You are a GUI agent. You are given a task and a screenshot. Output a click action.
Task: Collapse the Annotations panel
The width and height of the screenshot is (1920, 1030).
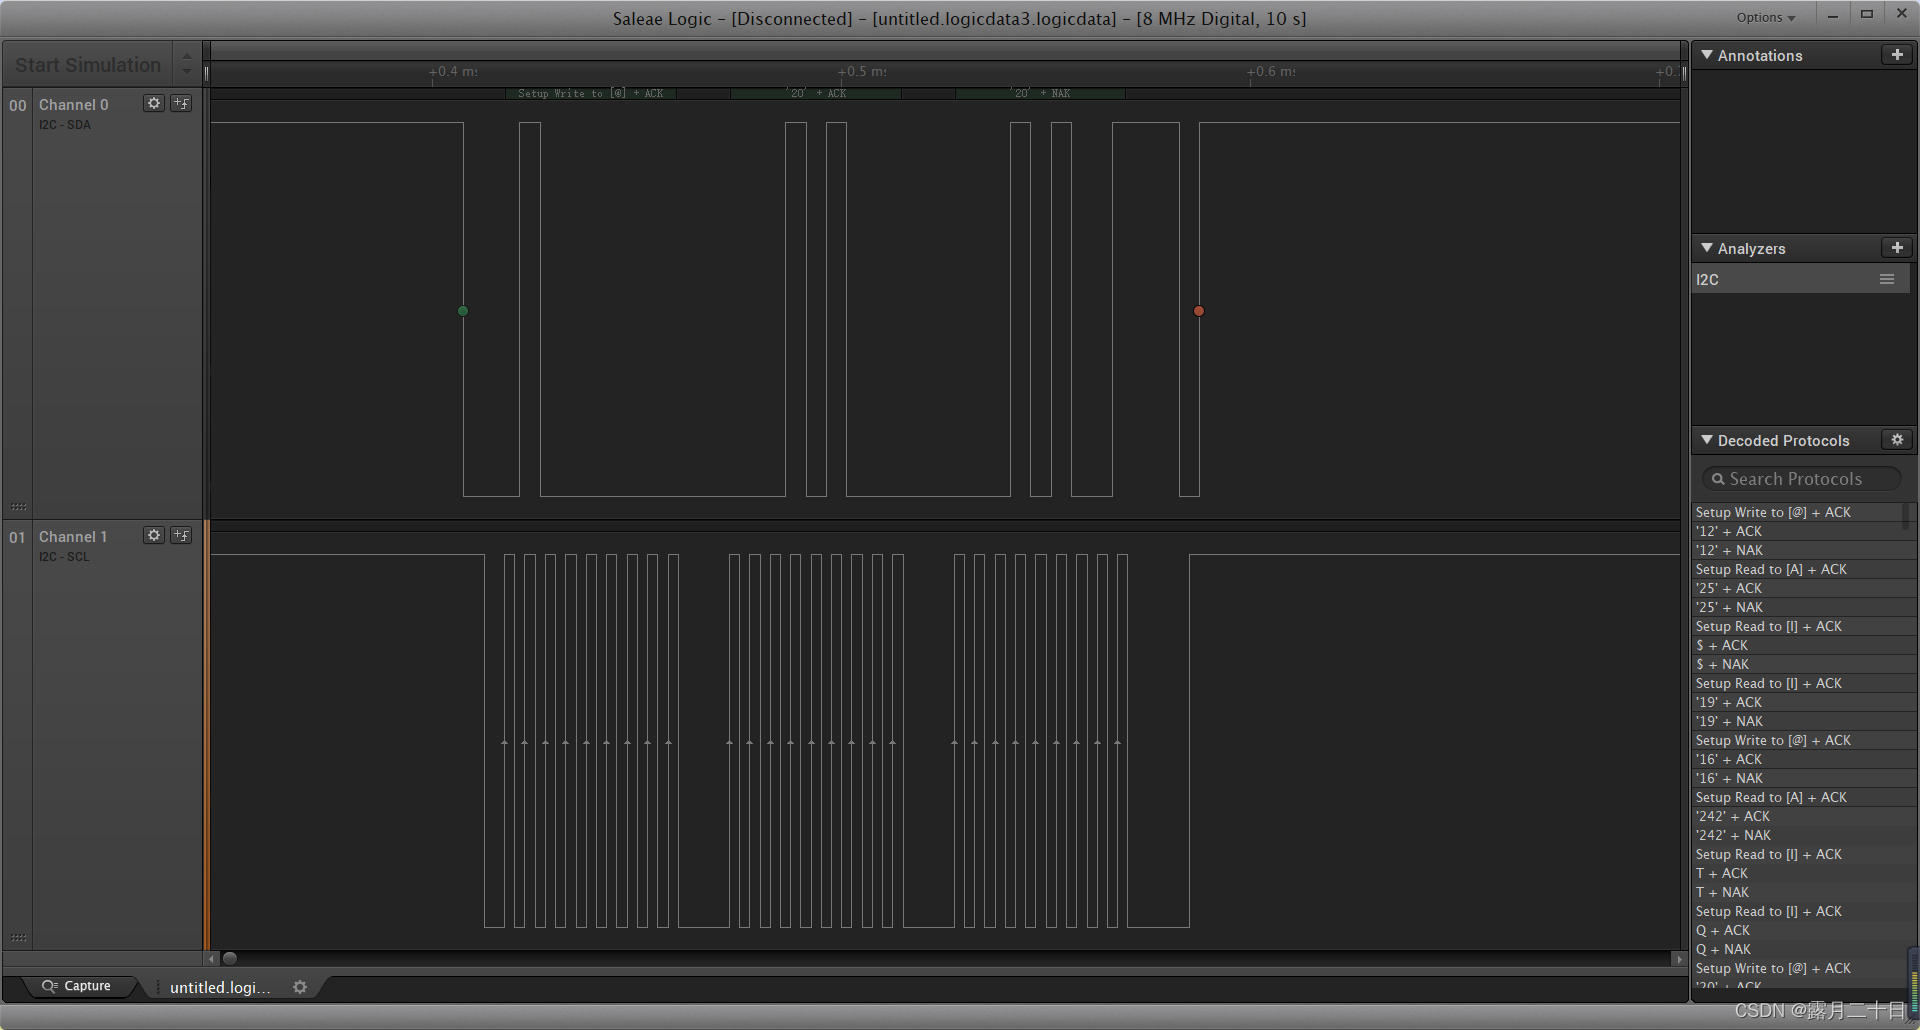click(1707, 55)
